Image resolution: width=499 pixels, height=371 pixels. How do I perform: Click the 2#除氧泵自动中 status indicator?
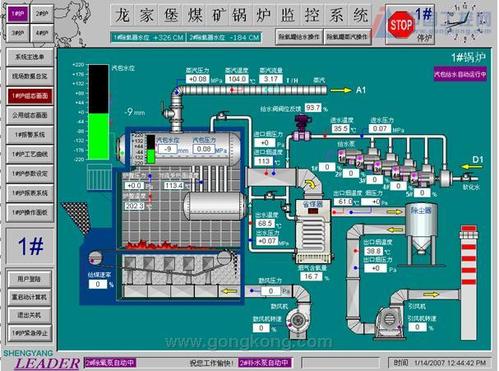110,363
